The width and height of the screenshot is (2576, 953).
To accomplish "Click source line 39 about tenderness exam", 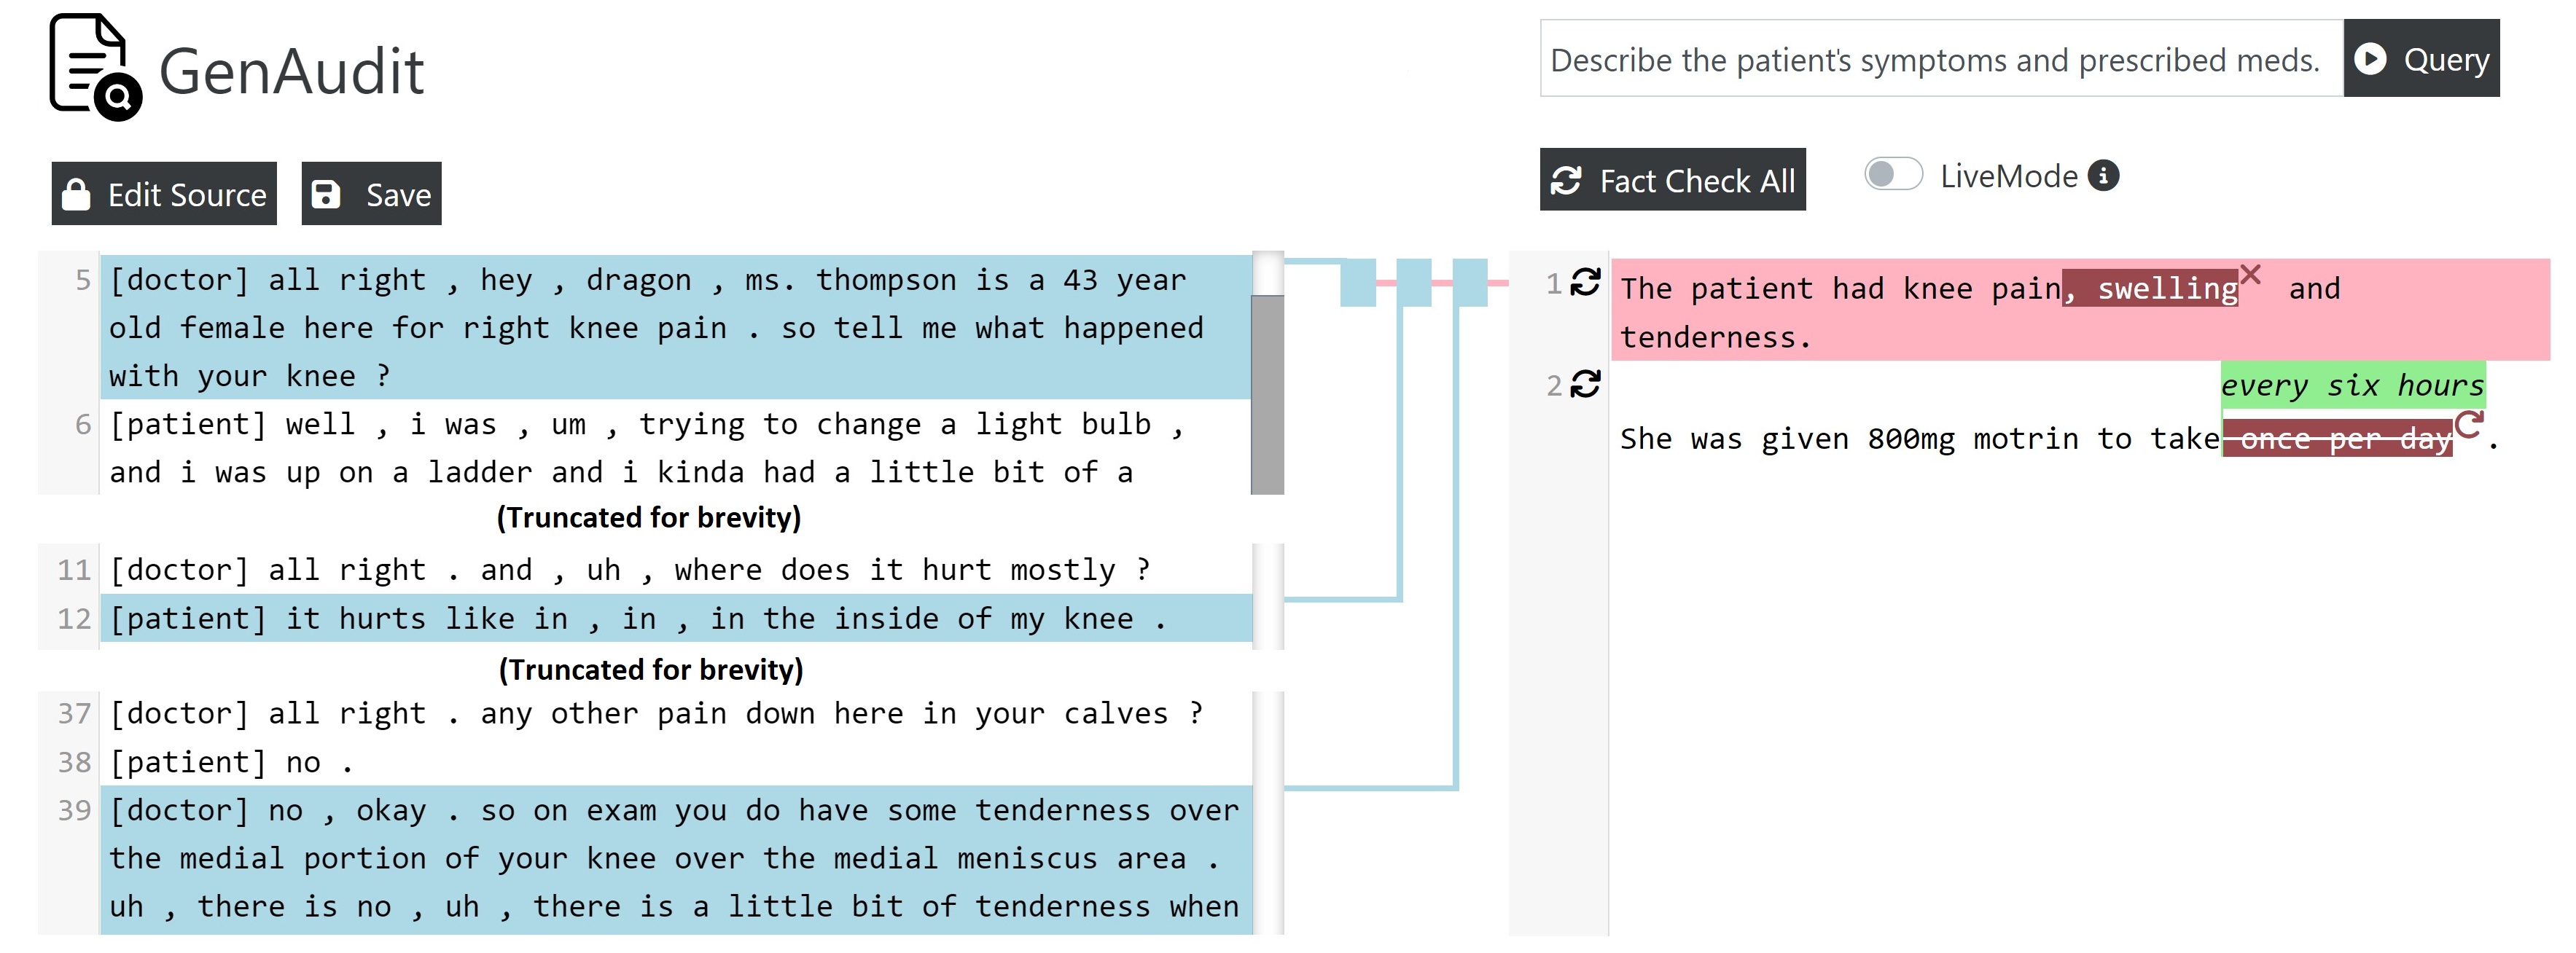I will (x=670, y=858).
